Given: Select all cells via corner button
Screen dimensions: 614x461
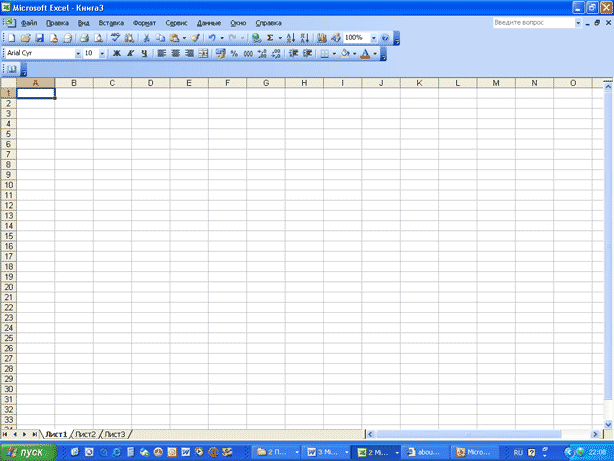Looking at the screenshot, I should (x=8, y=83).
